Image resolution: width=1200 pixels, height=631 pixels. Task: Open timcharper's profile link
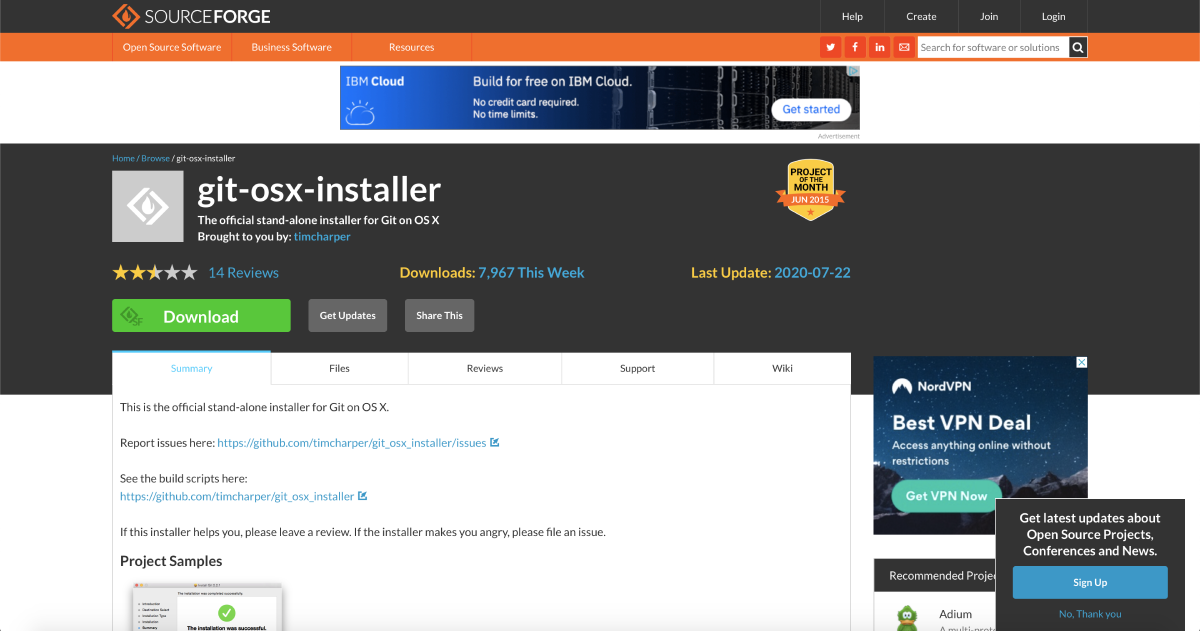pos(322,236)
